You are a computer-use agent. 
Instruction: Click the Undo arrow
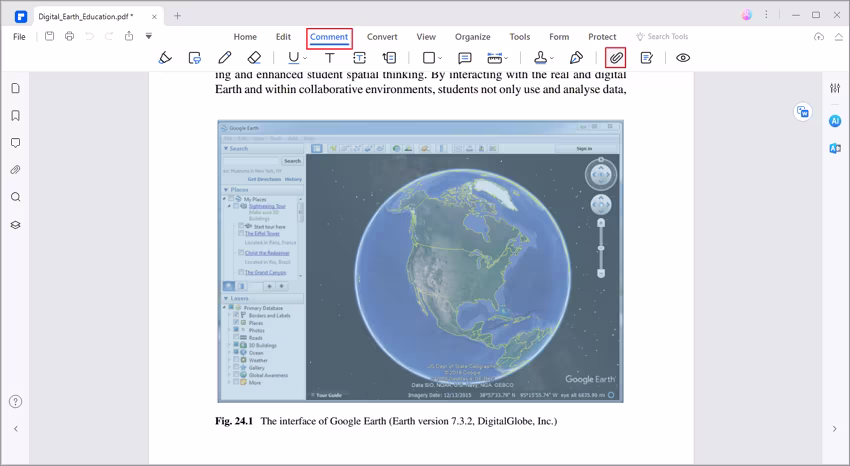click(x=89, y=36)
